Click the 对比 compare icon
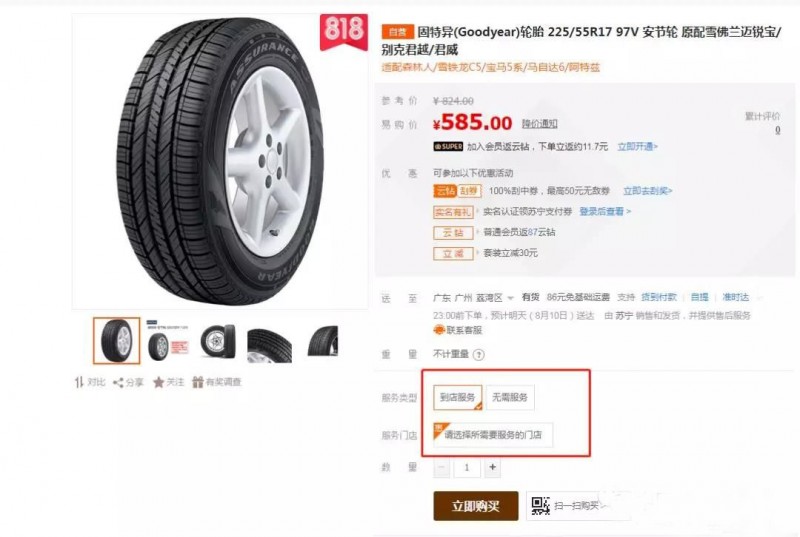The height and width of the screenshot is (537, 800). click(x=79, y=382)
